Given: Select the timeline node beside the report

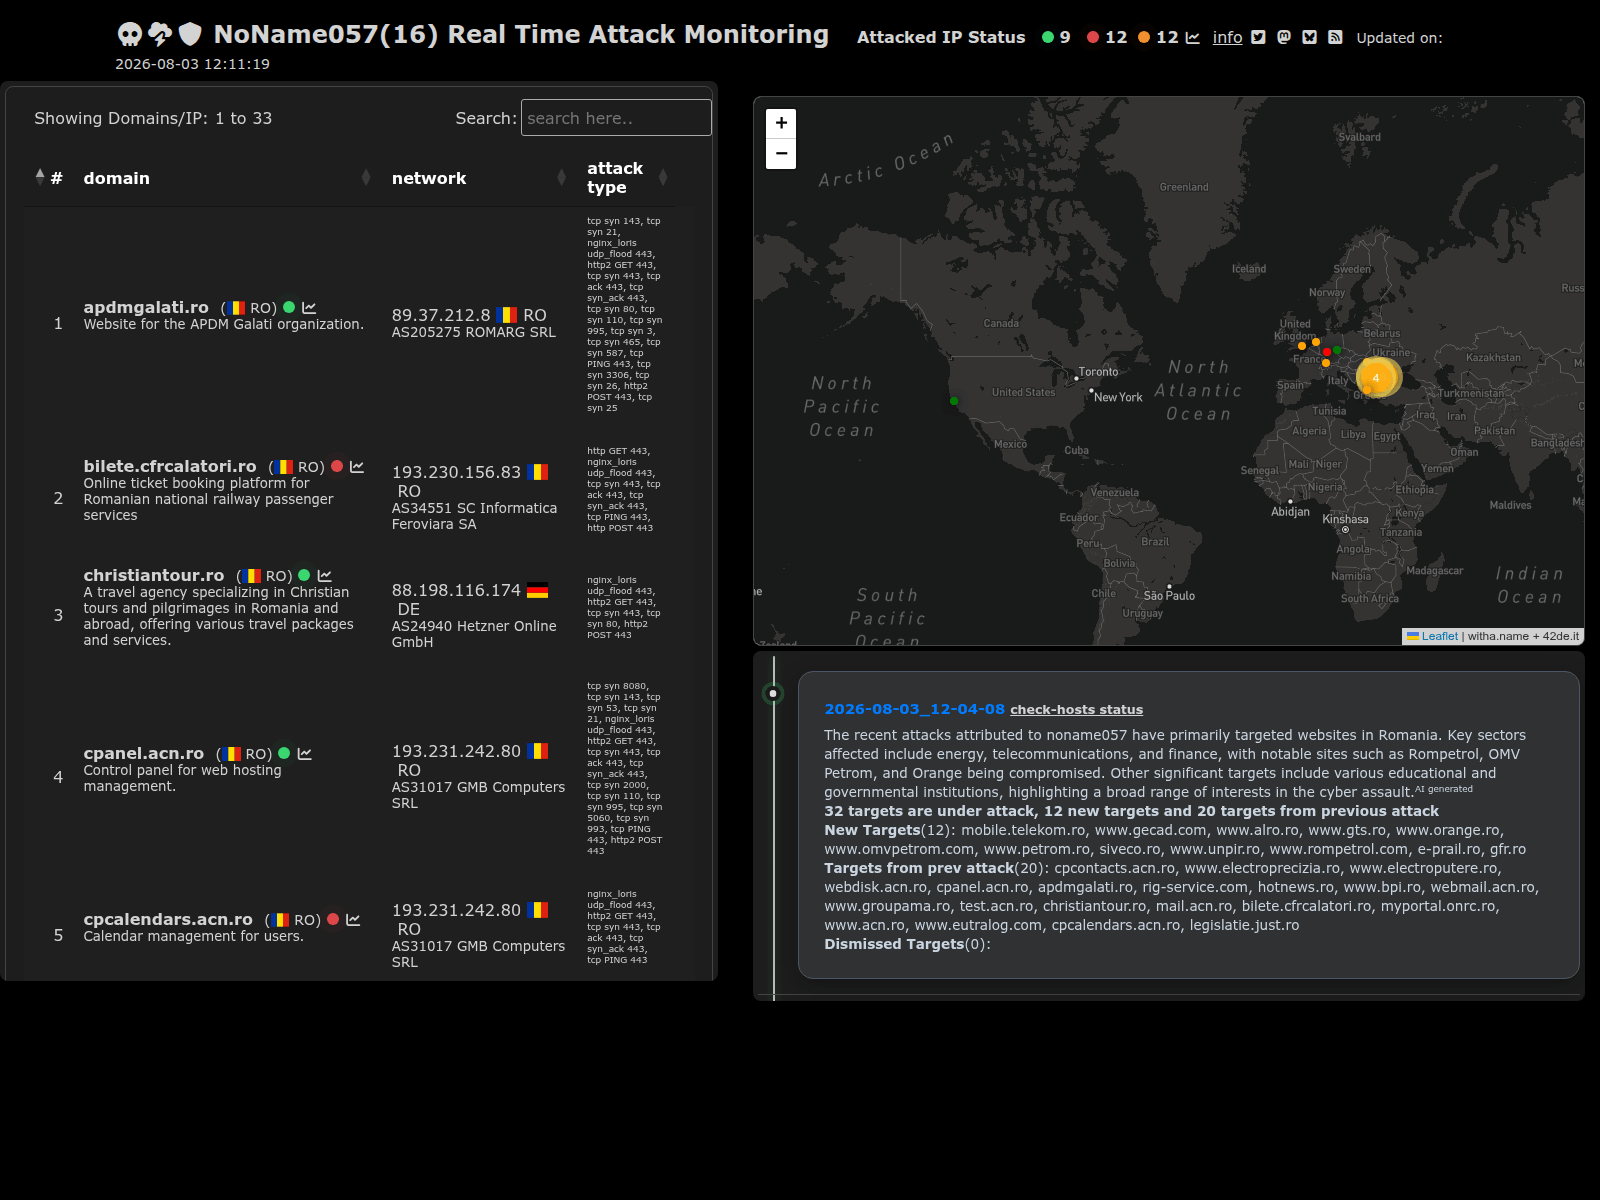Looking at the screenshot, I should click(x=773, y=693).
